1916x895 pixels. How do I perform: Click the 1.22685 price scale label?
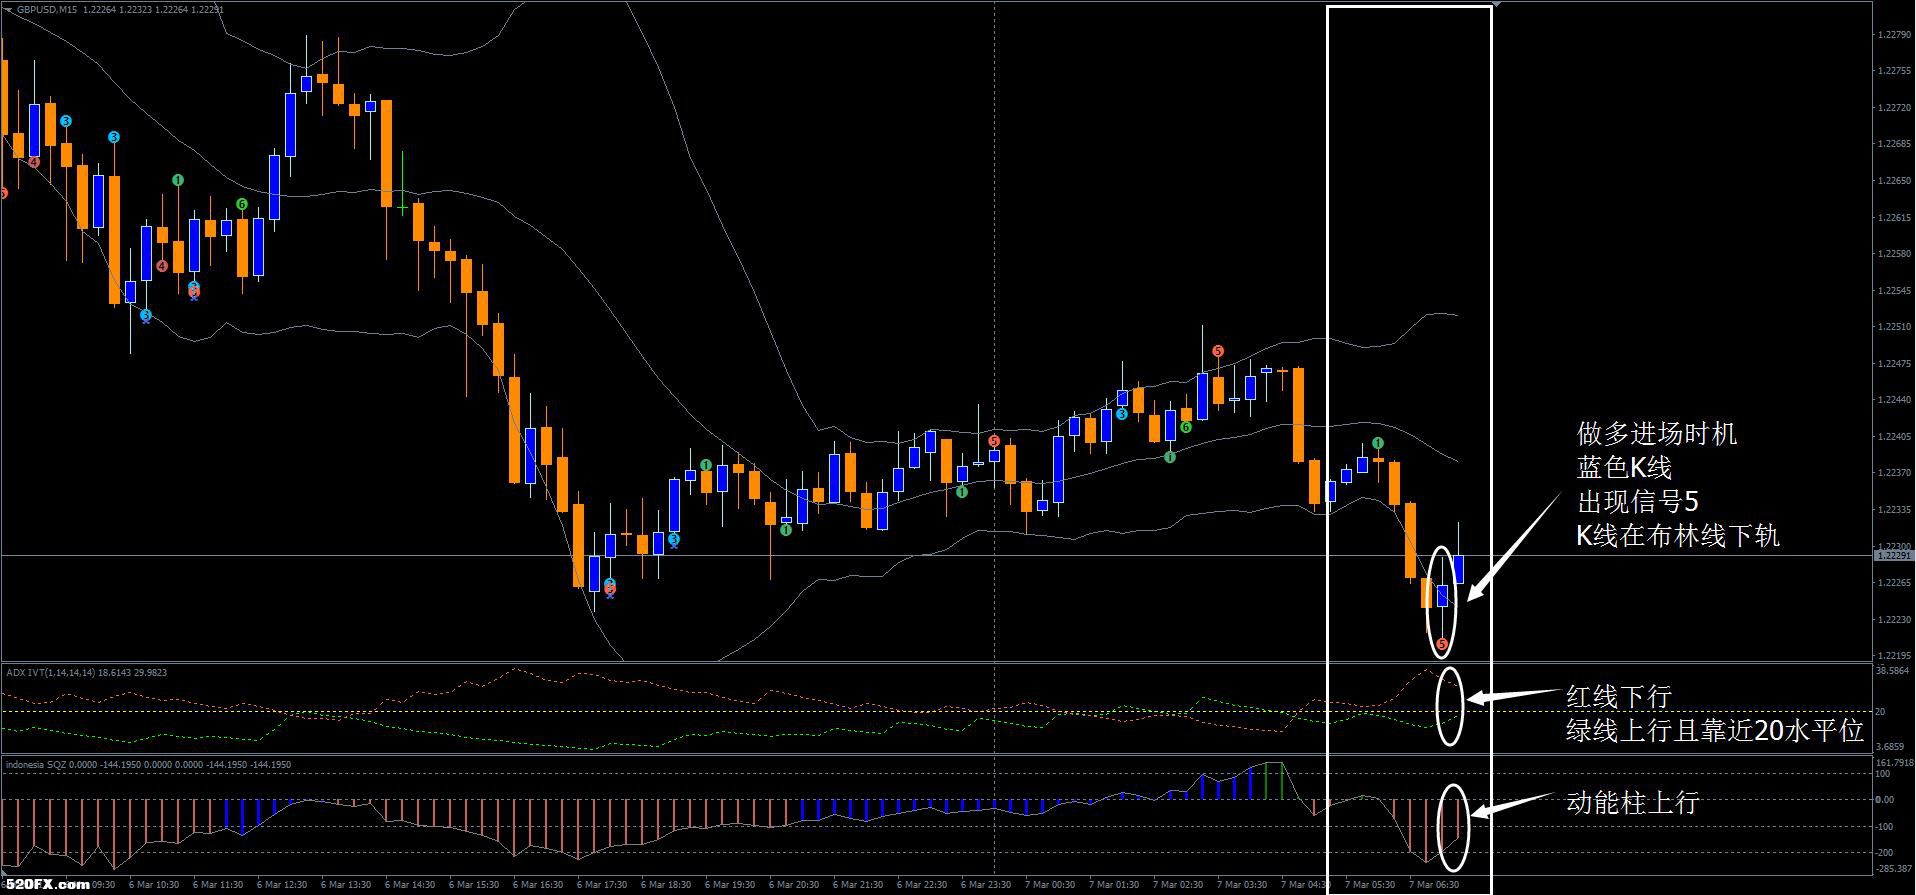pos(1892,144)
